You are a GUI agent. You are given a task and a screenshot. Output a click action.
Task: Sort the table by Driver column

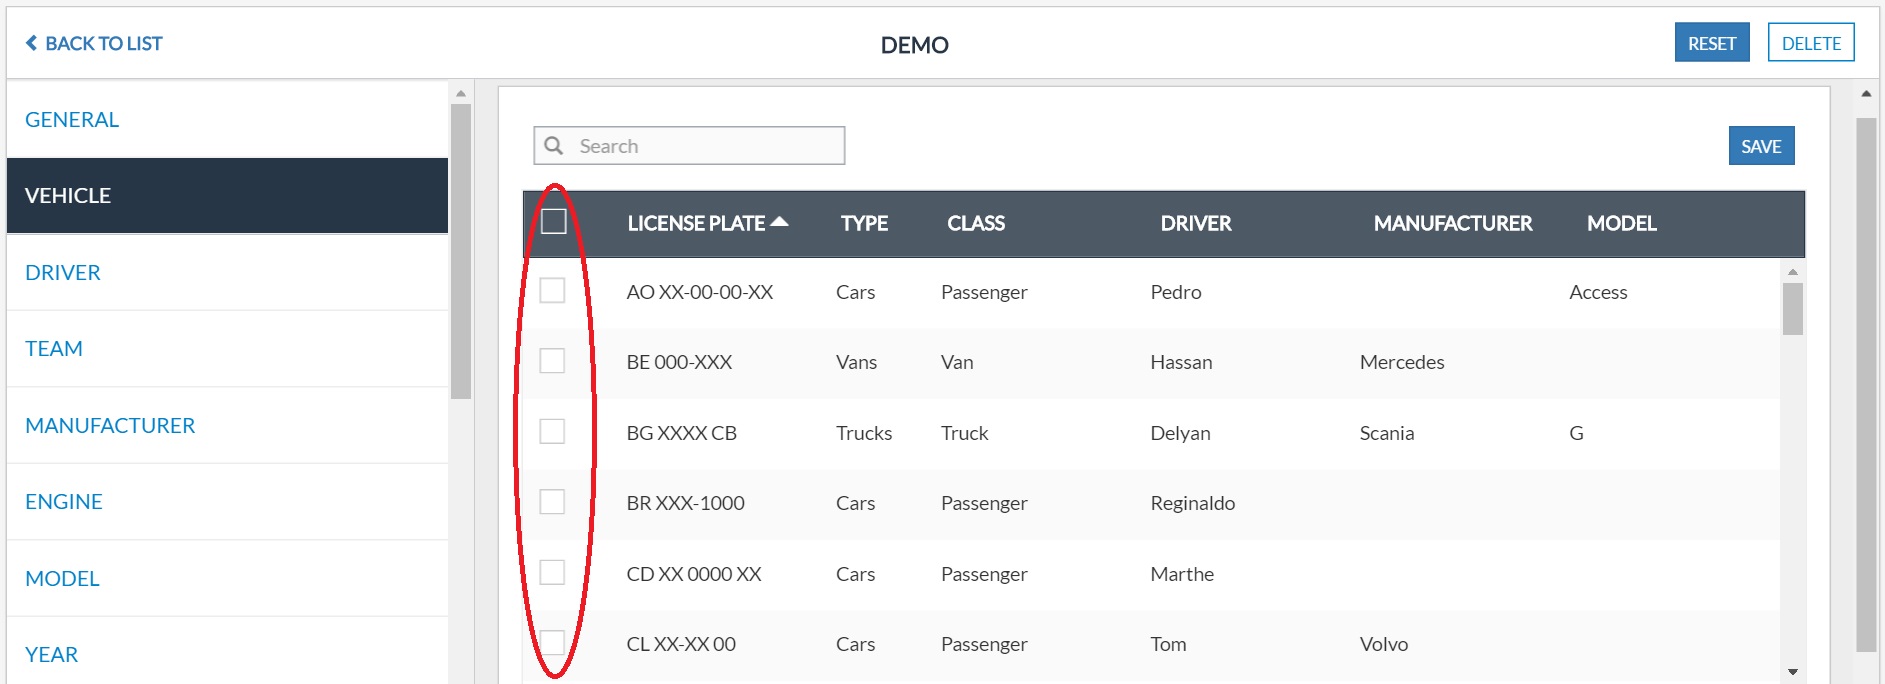(x=1195, y=224)
